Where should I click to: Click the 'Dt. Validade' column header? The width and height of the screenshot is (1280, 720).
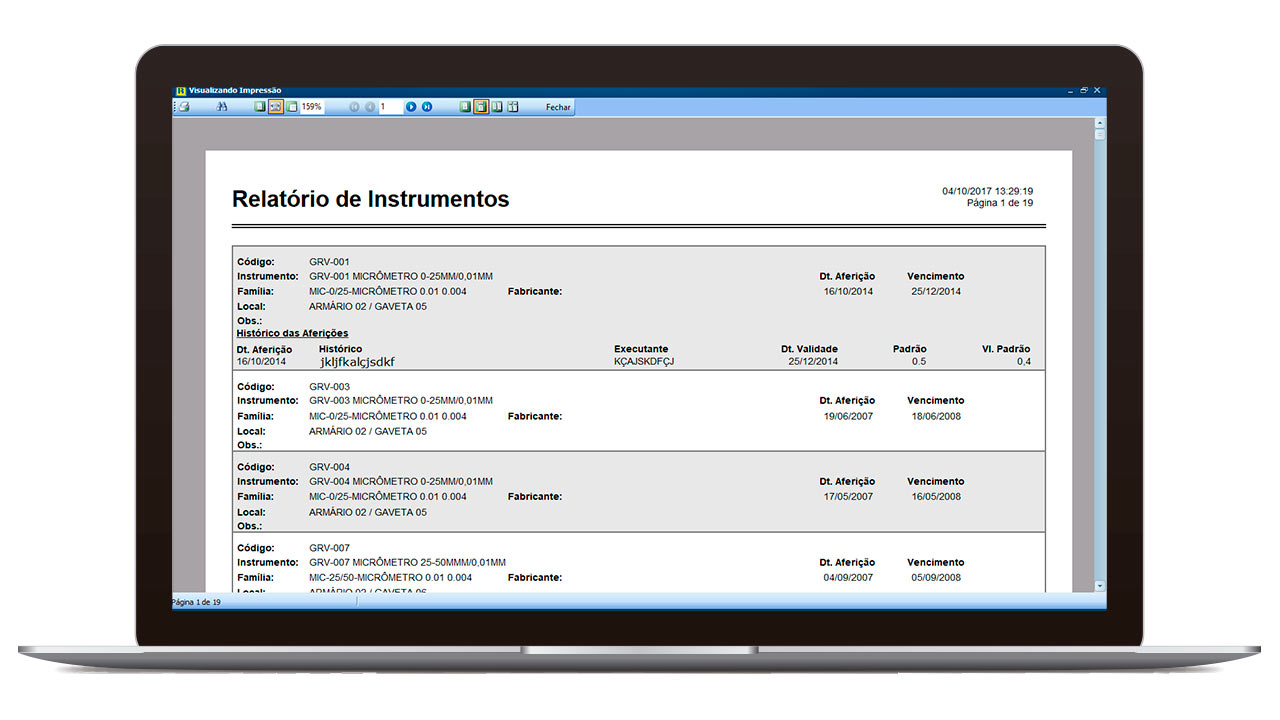coord(809,349)
